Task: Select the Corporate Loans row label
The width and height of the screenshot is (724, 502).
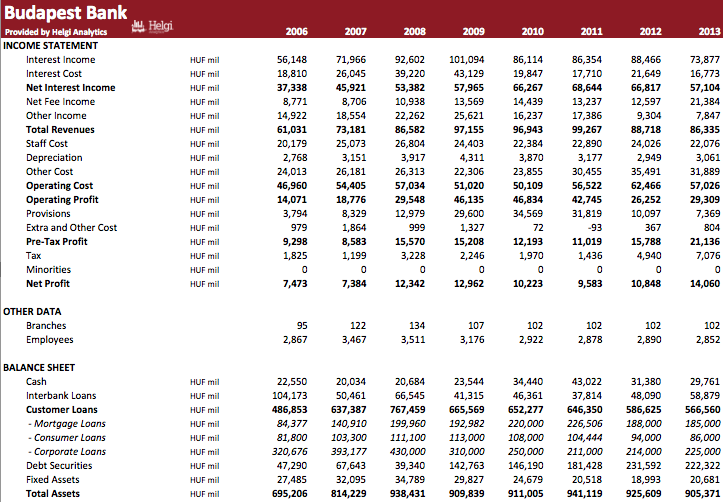Action: pos(67,452)
